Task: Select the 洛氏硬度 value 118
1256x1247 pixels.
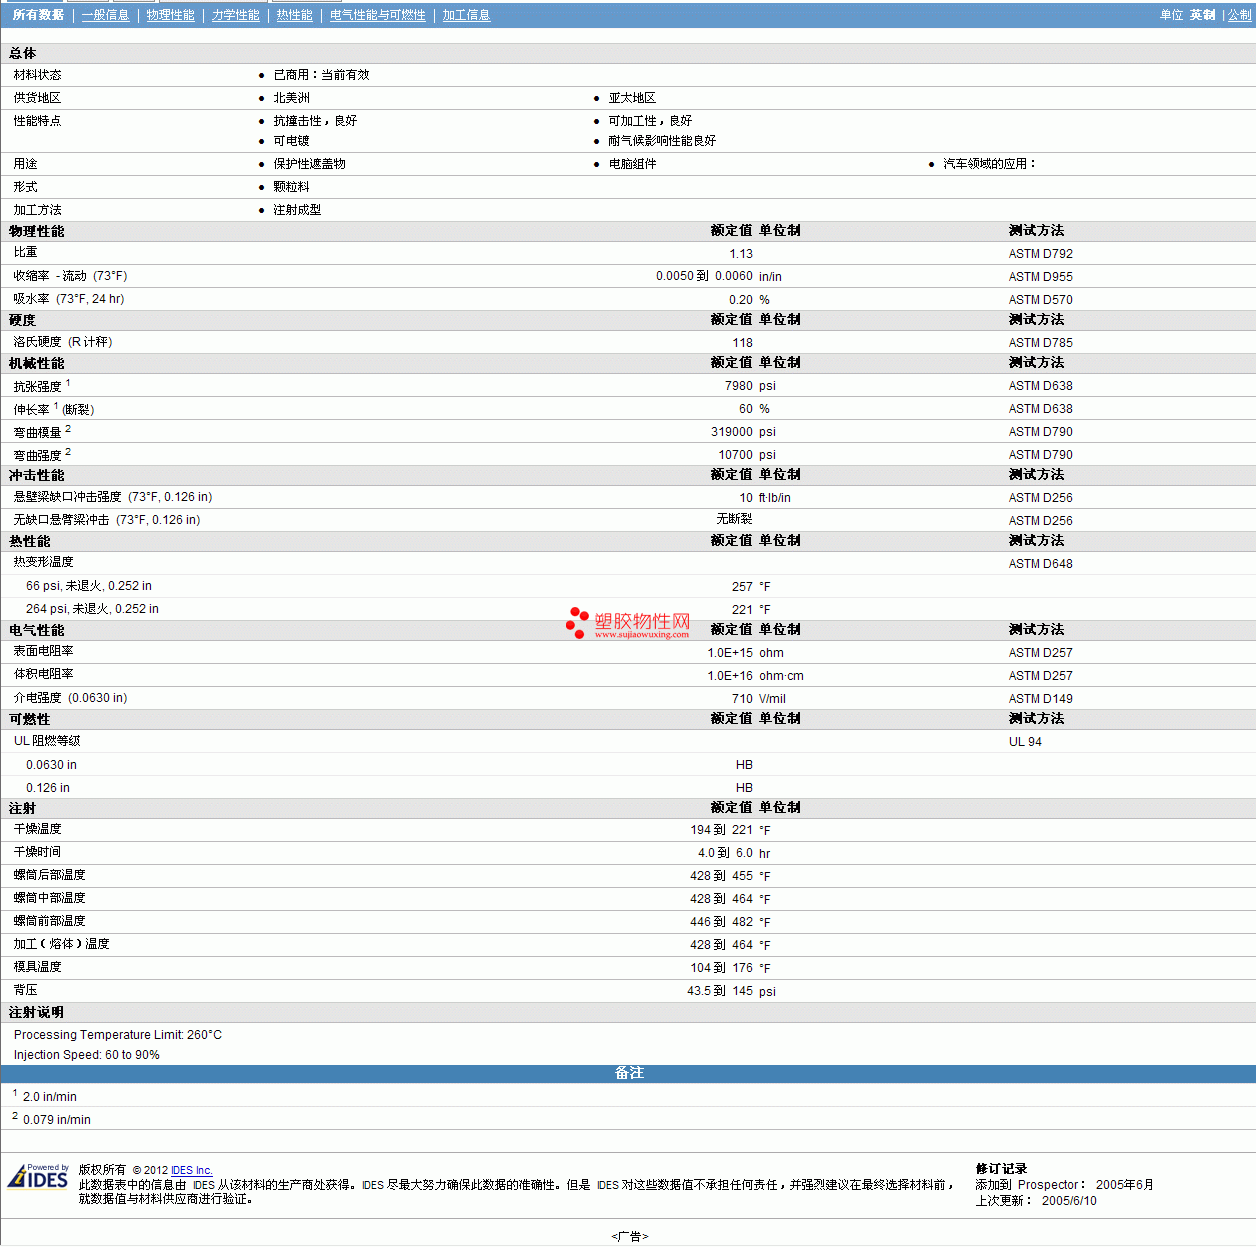Action: 743,343
